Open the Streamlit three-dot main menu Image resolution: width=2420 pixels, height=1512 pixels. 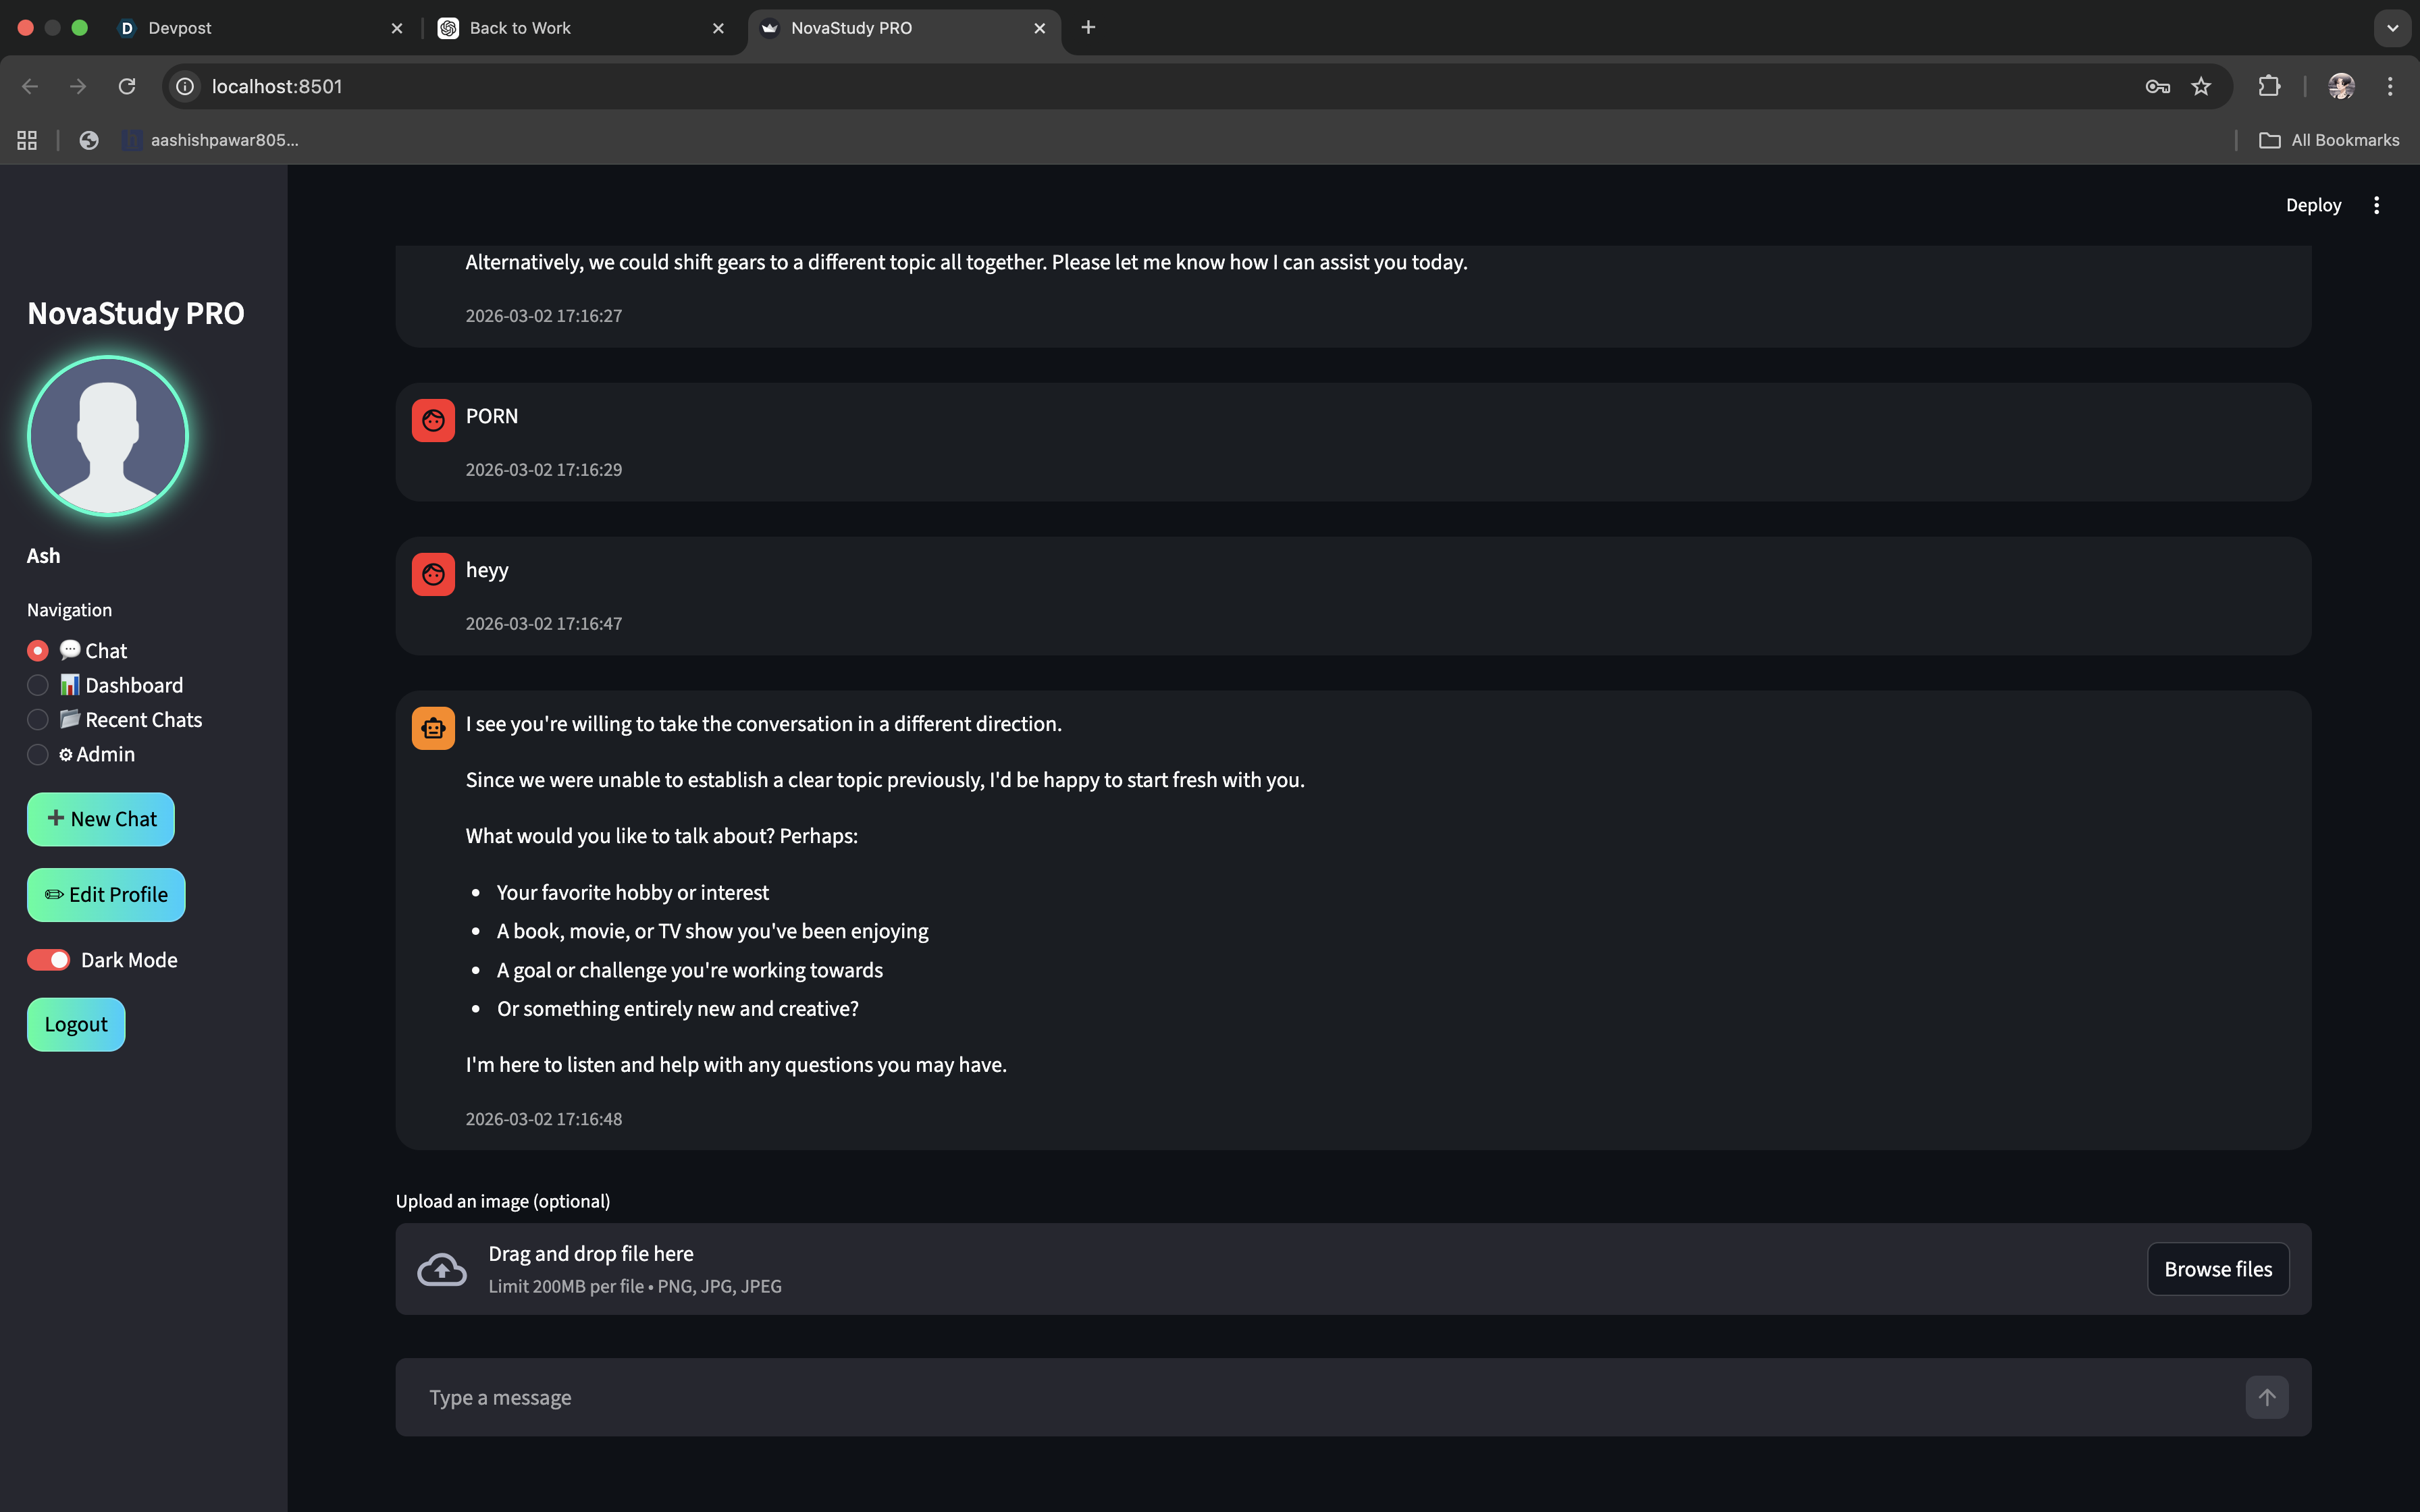pyautogui.click(x=2376, y=205)
